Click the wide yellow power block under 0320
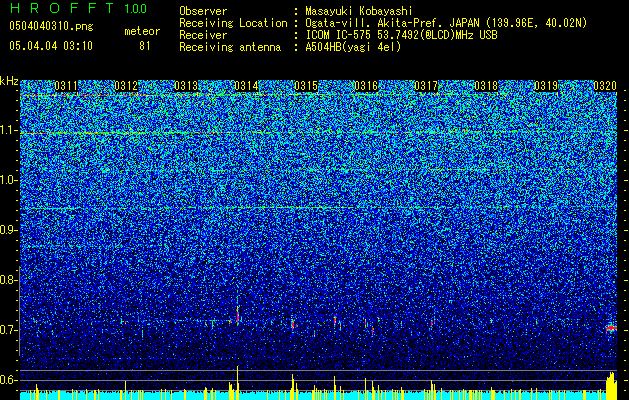The width and height of the screenshot is (629, 400). pyautogui.click(x=611, y=385)
